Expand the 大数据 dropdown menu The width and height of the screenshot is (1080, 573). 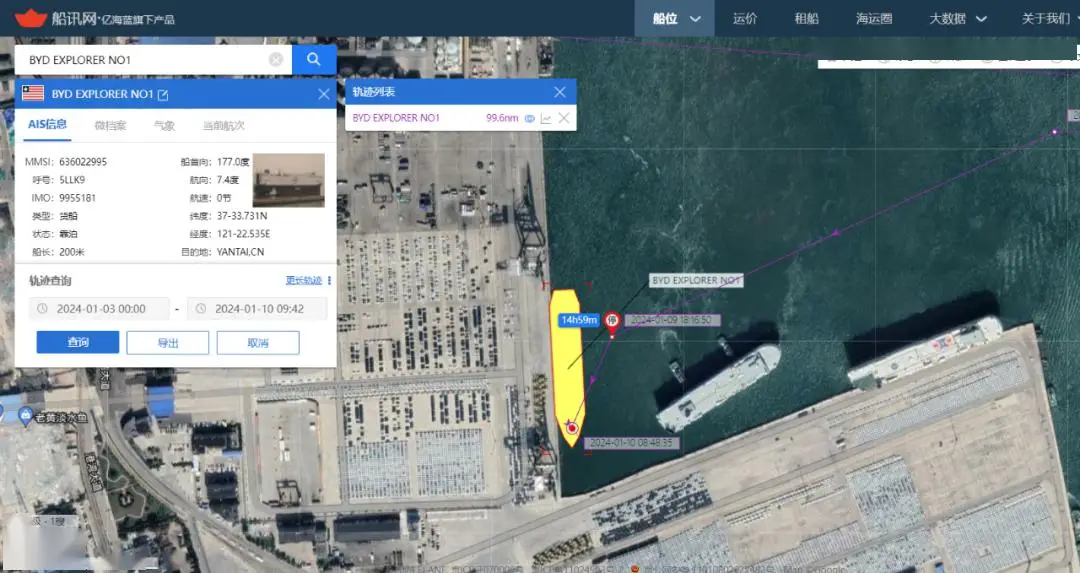957,19
